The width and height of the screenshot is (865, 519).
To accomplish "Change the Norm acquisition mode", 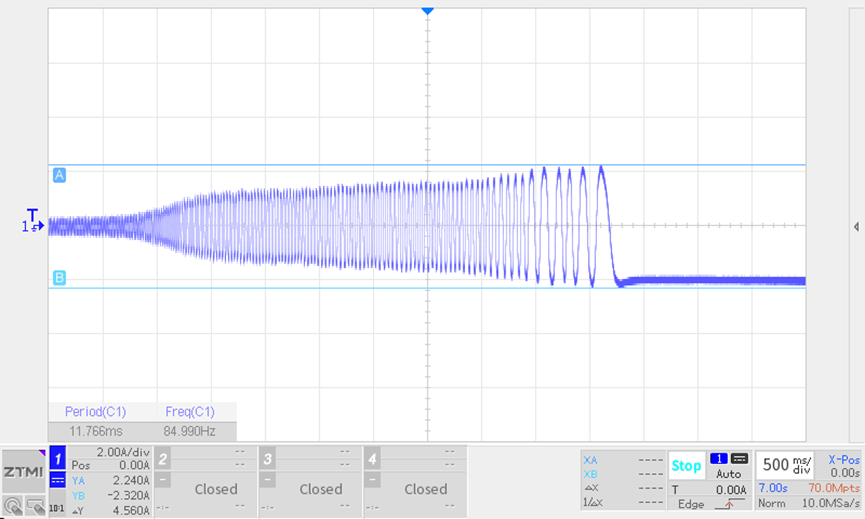I will (x=771, y=504).
